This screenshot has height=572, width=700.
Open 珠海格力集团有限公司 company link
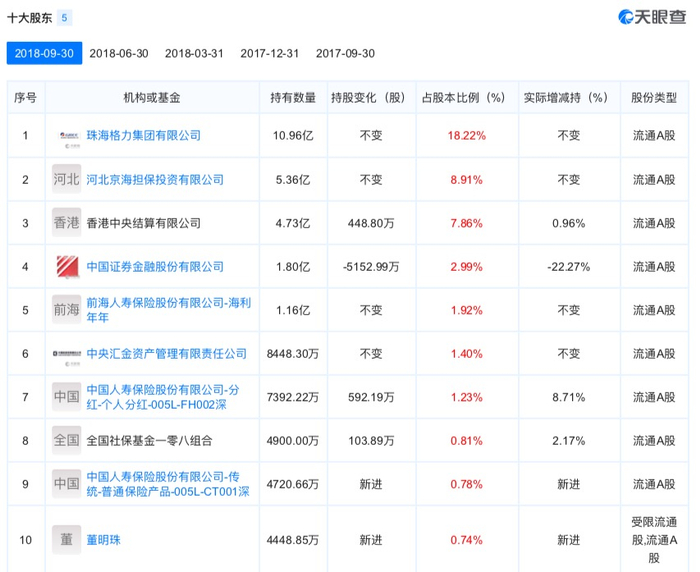coord(144,135)
